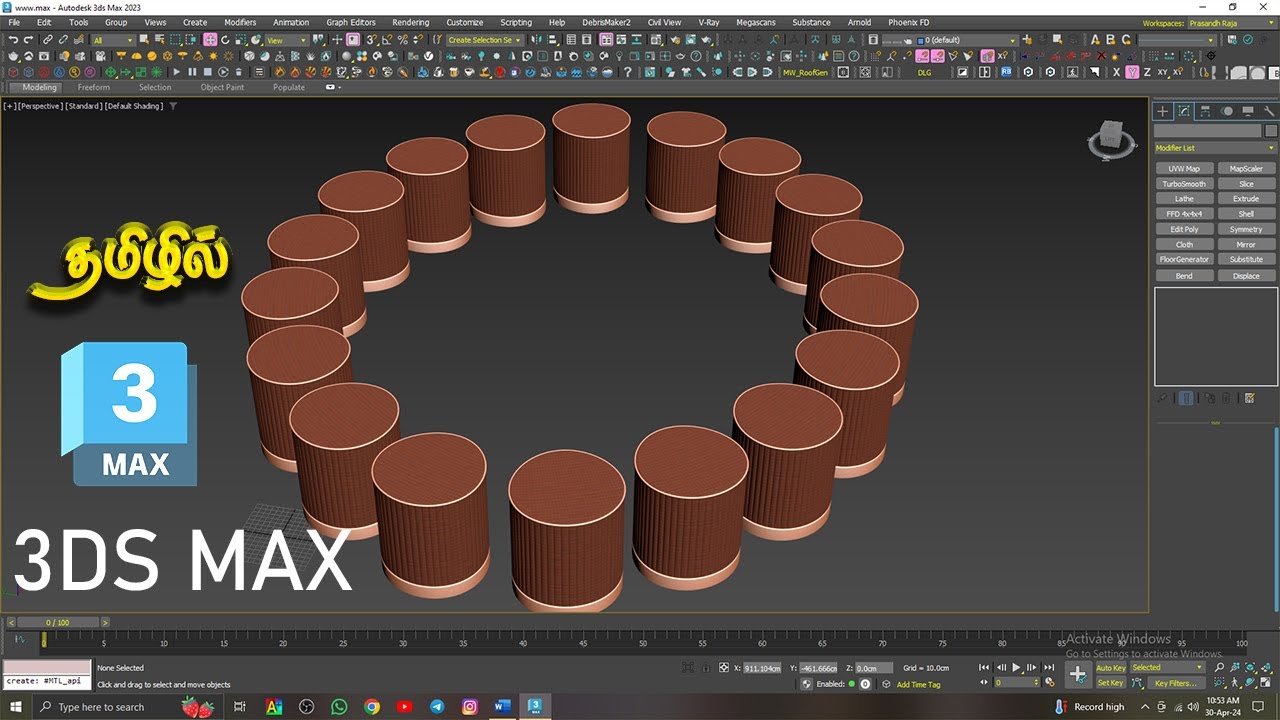Toggle the 3D Snaps icon
This screenshot has height=720, width=1280.
pos(371,40)
